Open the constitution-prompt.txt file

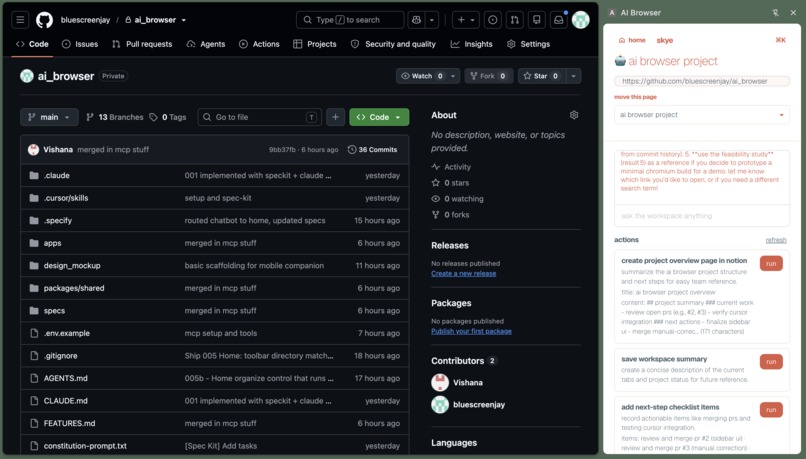[85, 446]
